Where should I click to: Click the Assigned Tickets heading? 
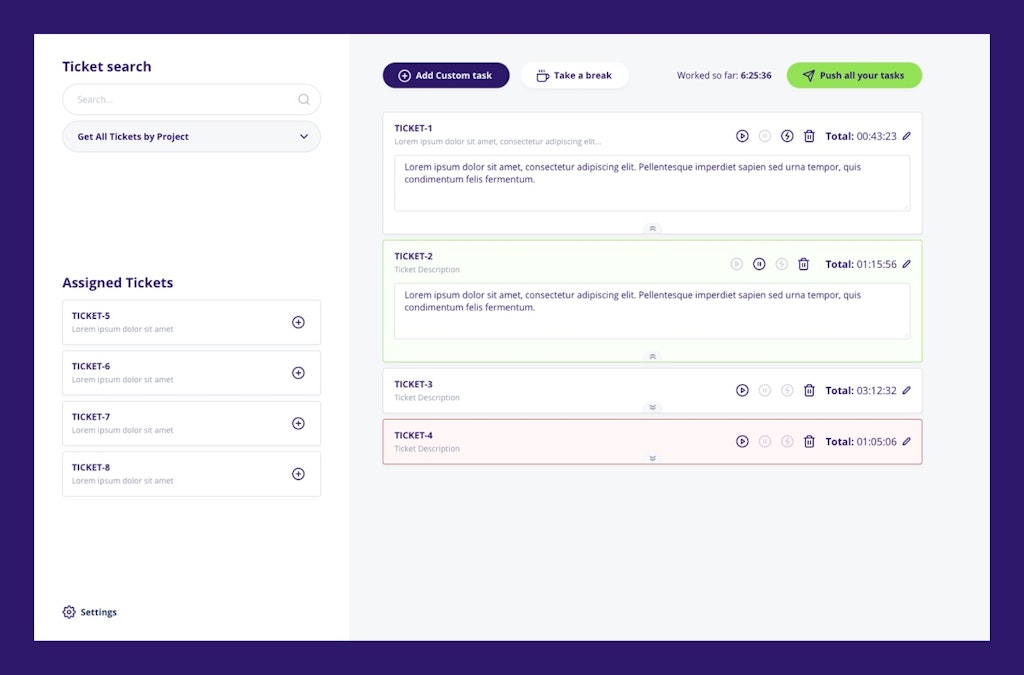tap(118, 283)
